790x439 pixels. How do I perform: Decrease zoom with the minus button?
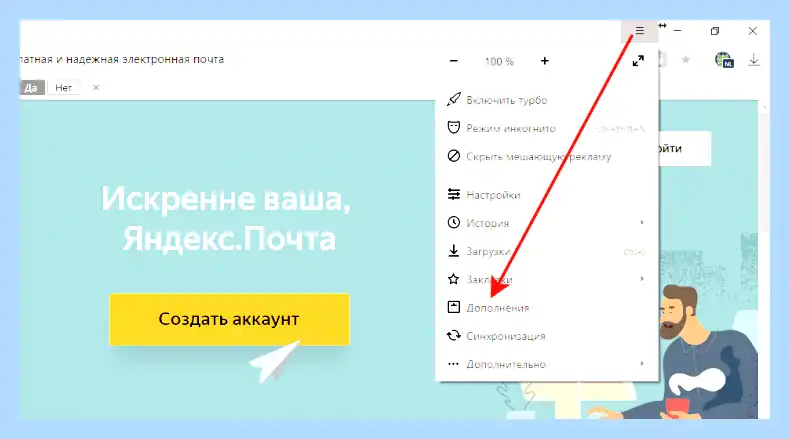pyautogui.click(x=453, y=61)
